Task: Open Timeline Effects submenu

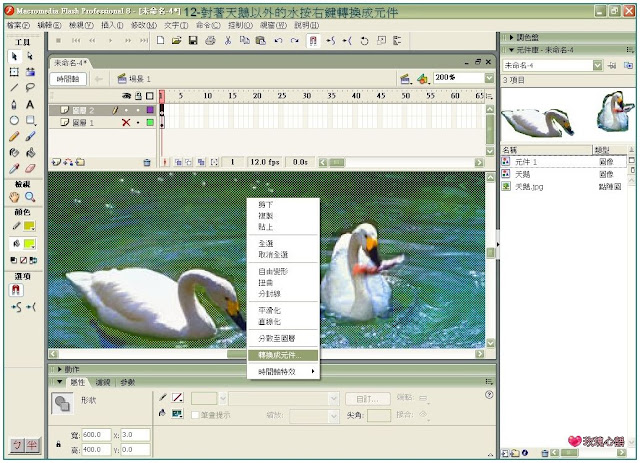Action: (283, 372)
